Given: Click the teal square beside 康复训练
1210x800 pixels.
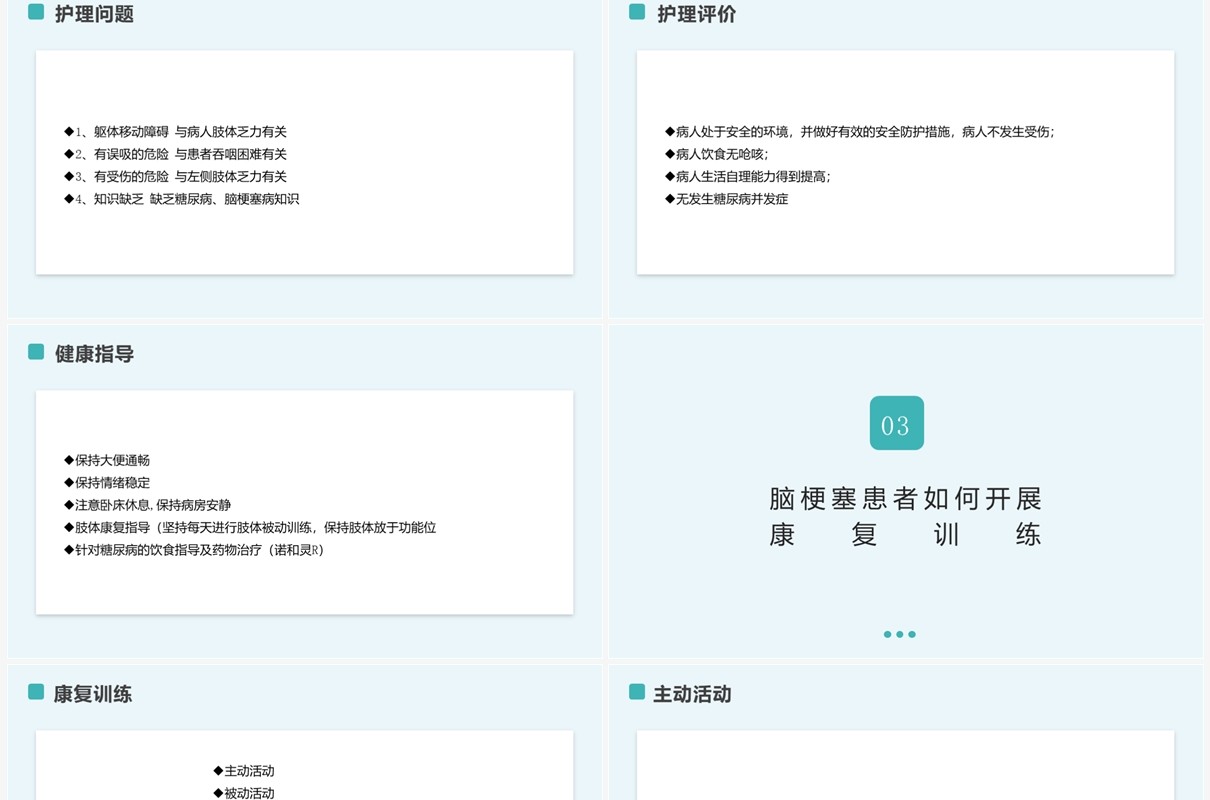Looking at the screenshot, I should 36,692.
